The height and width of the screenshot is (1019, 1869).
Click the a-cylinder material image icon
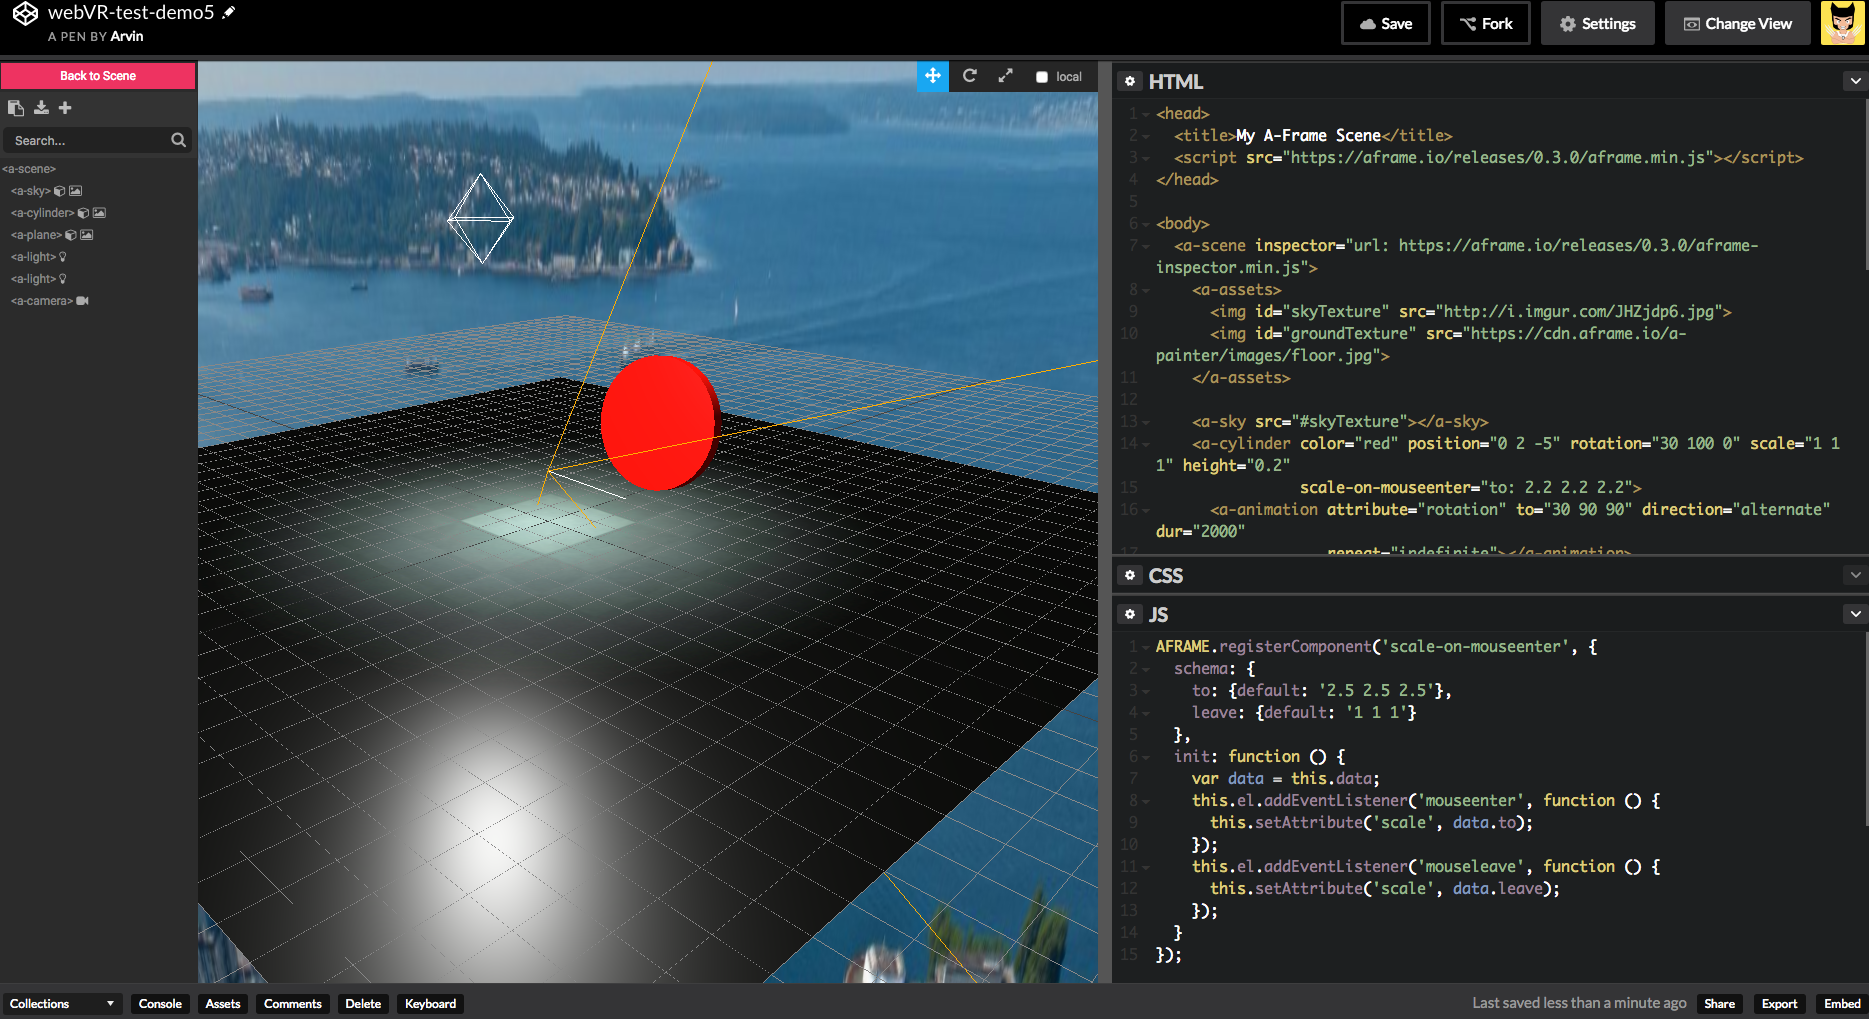tap(100, 213)
